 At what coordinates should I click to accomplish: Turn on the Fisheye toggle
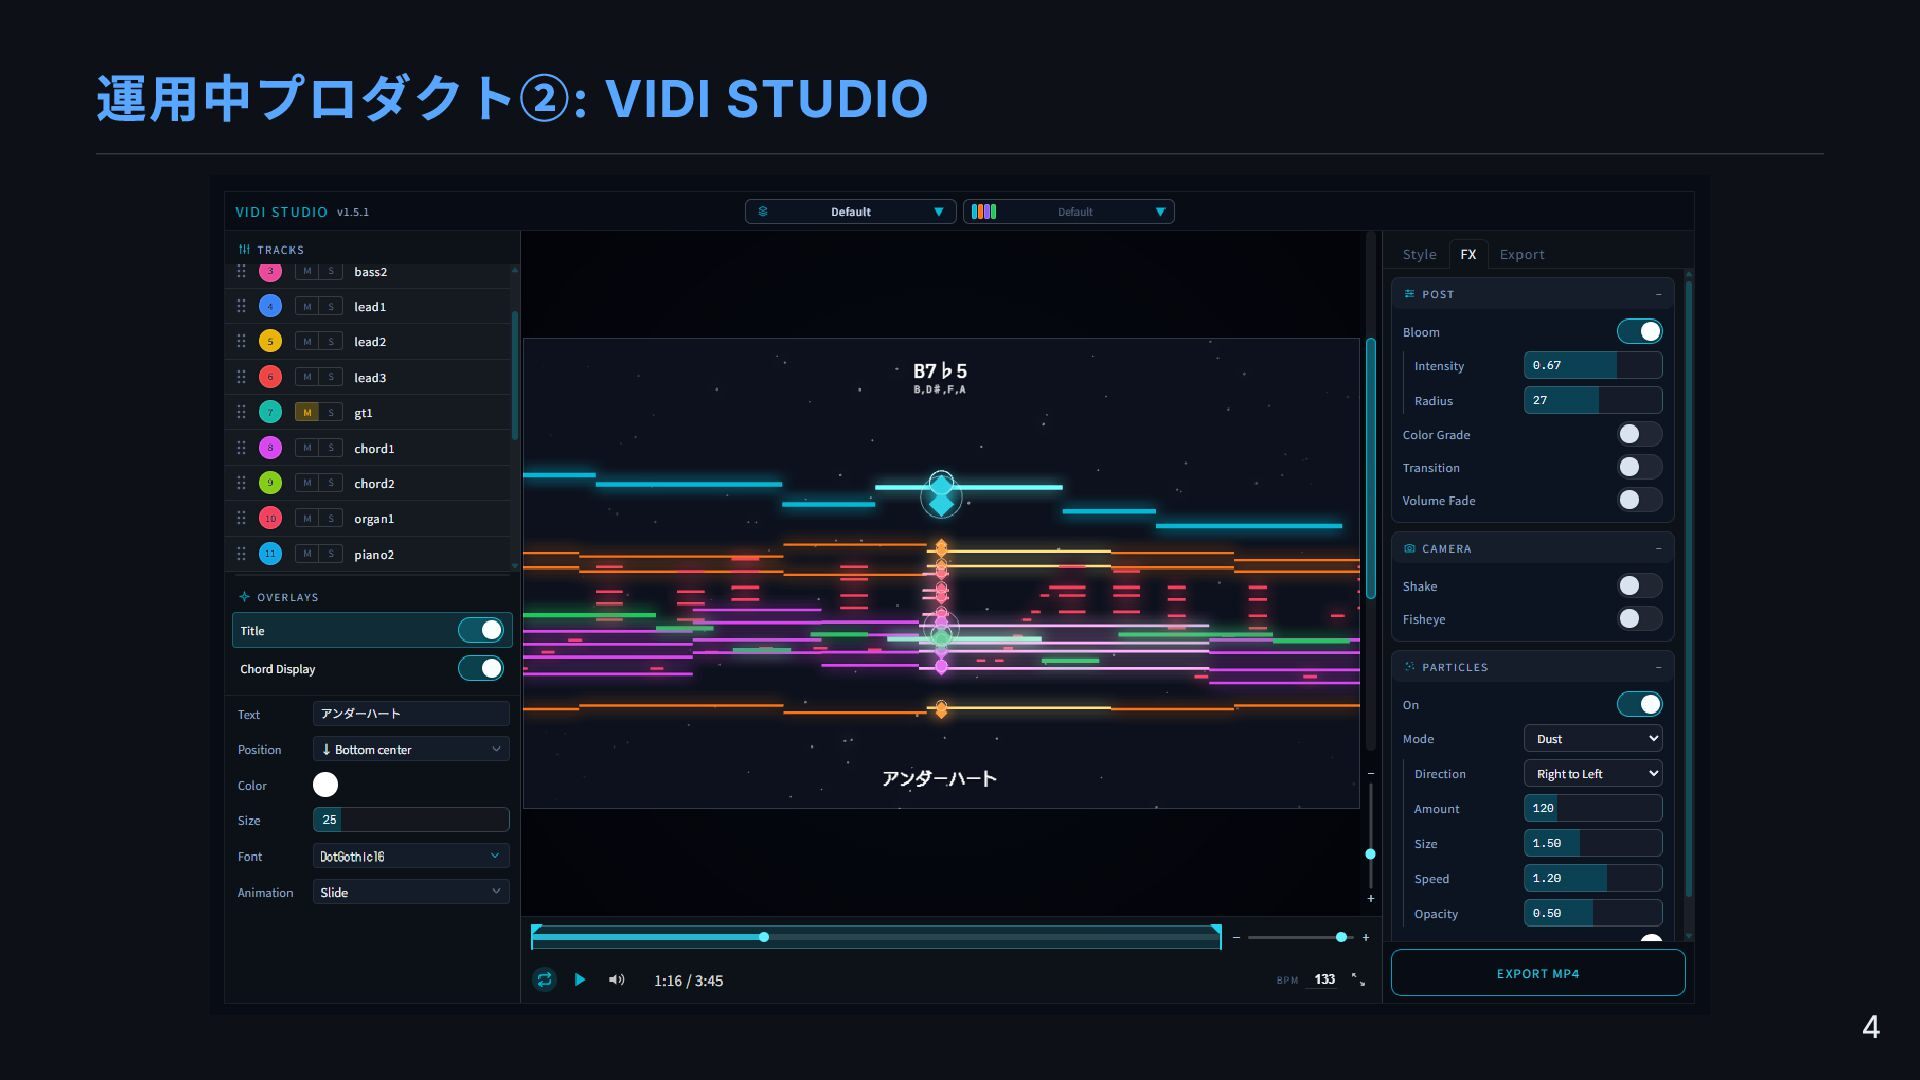tap(1640, 619)
